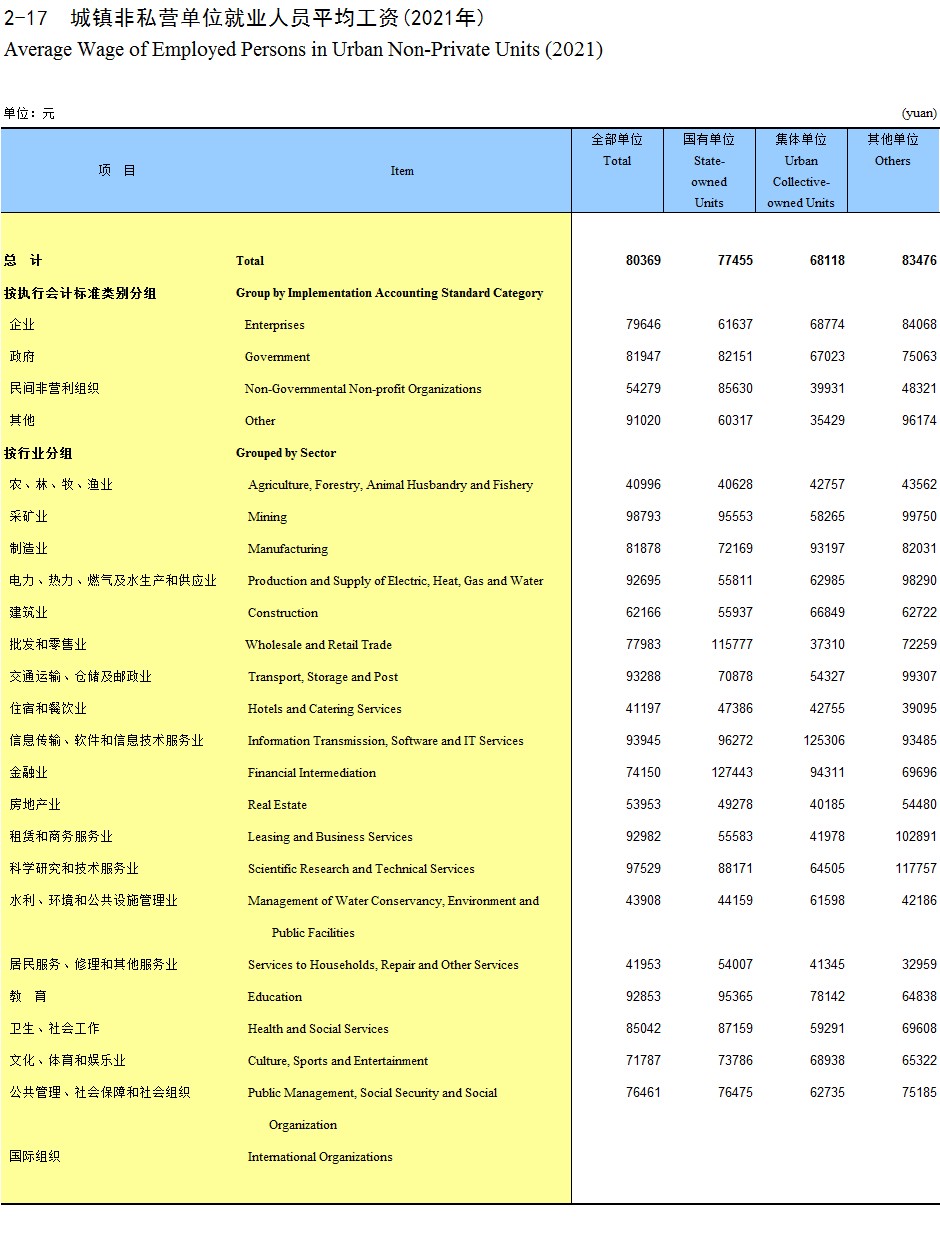Select the 'Urban Collective-owned Units' column header
This screenshot has height=1237, width=940.
click(x=801, y=171)
